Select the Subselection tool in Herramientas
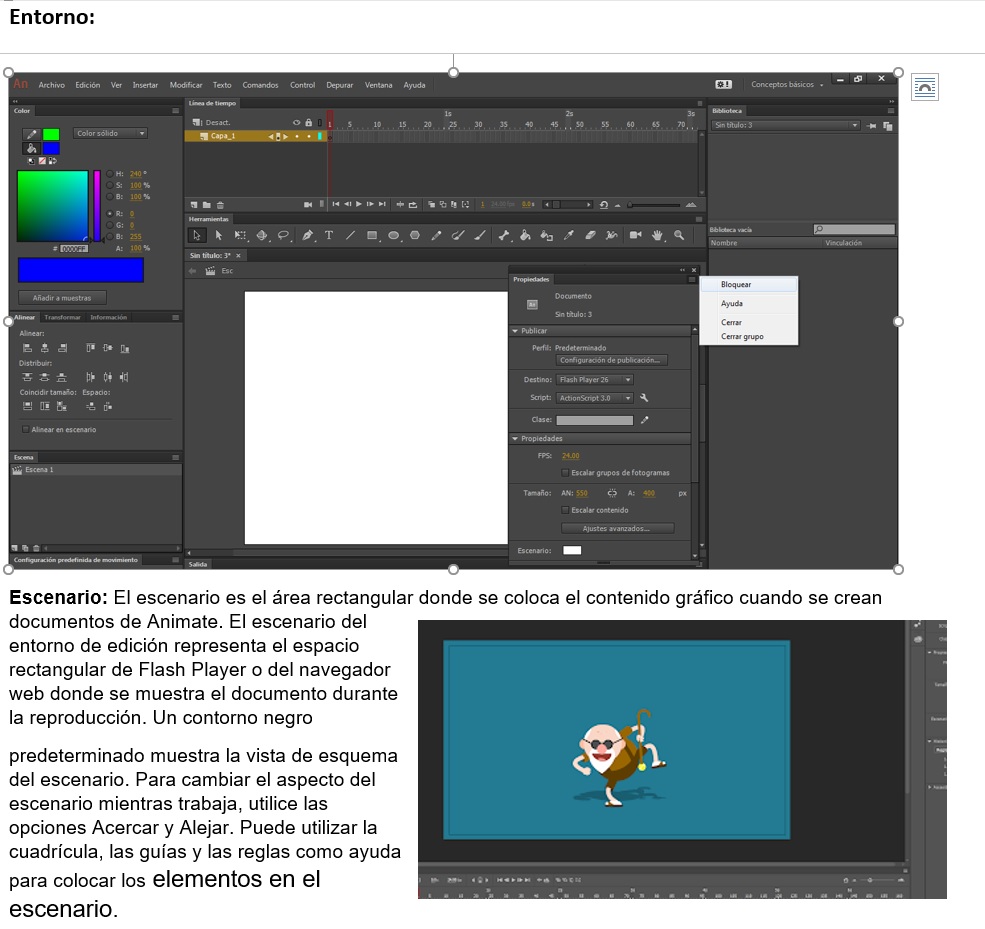 [x=219, y=236]
